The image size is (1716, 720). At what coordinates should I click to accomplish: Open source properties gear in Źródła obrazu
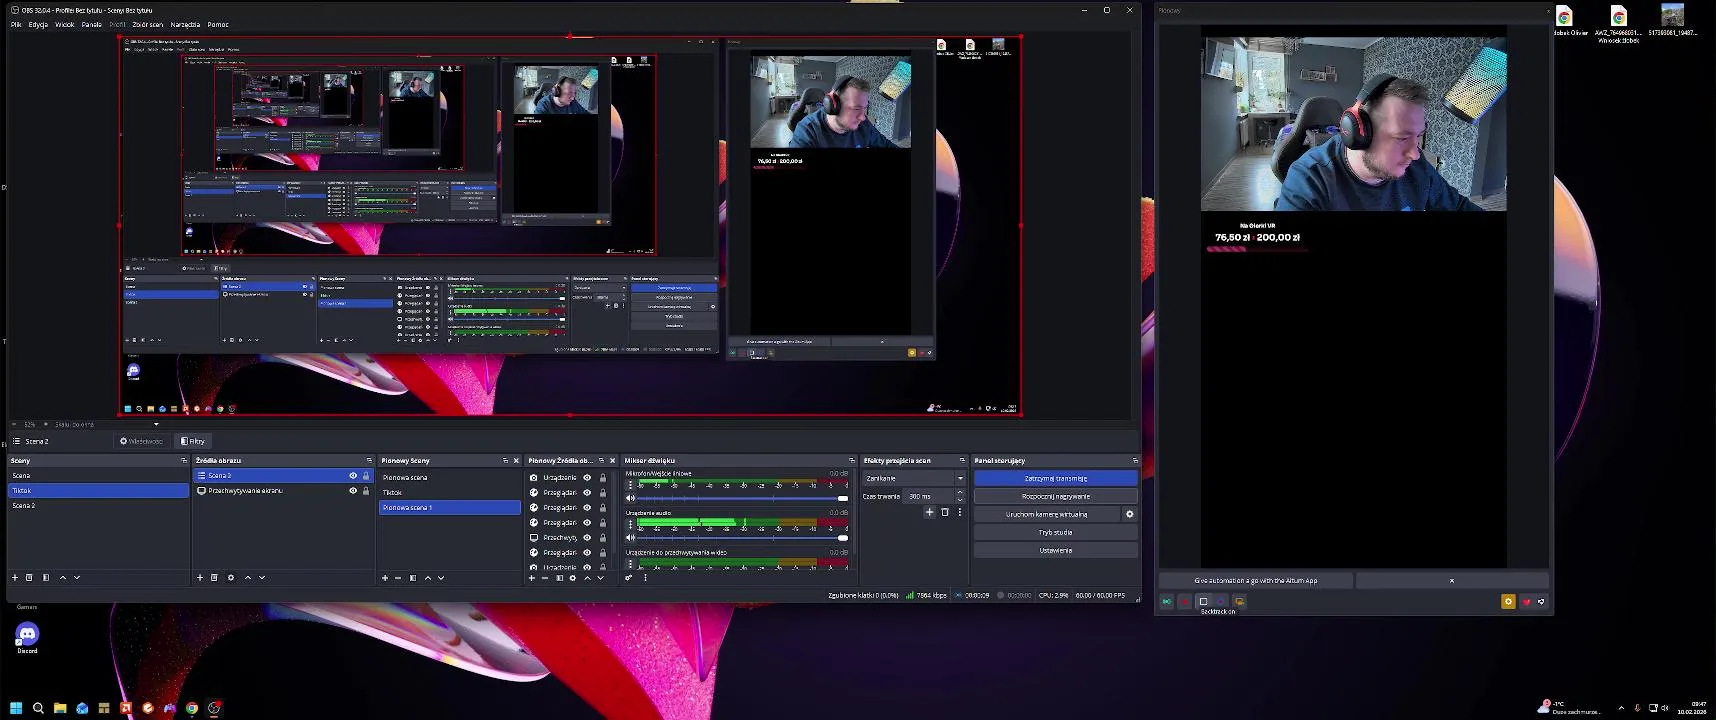[x=231, y=577]
